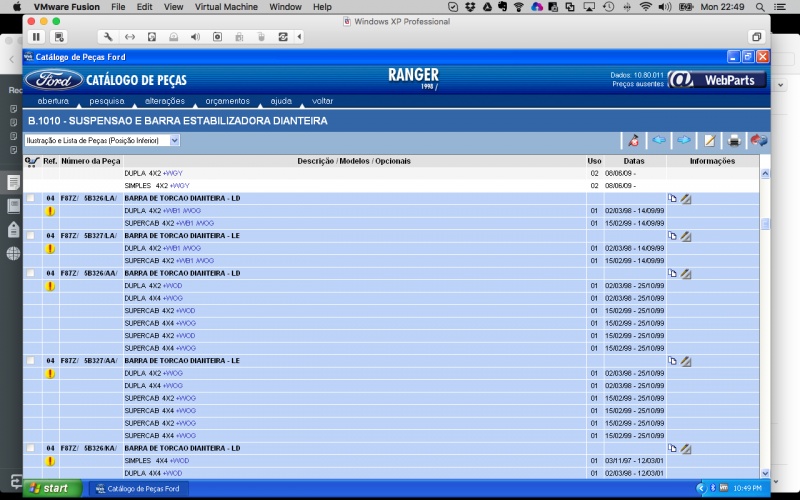Open the abertura menu

click(53, 101)
